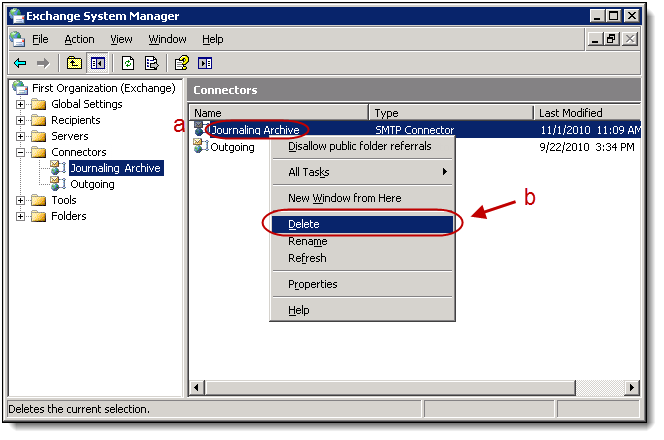Expand the Folders node

20,216
